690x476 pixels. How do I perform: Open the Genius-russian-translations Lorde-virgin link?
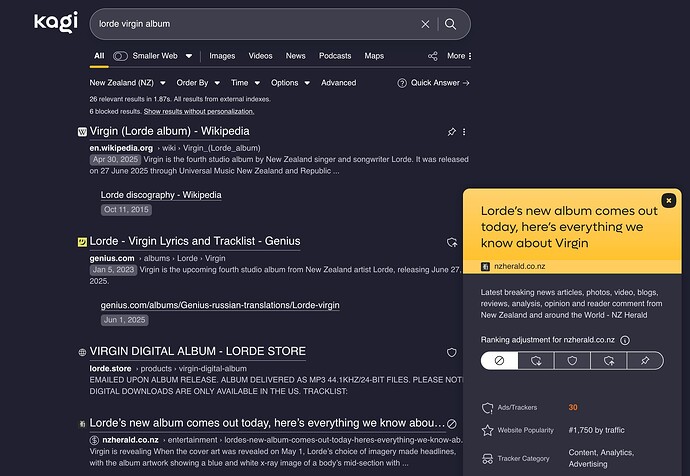pos(220,305)
